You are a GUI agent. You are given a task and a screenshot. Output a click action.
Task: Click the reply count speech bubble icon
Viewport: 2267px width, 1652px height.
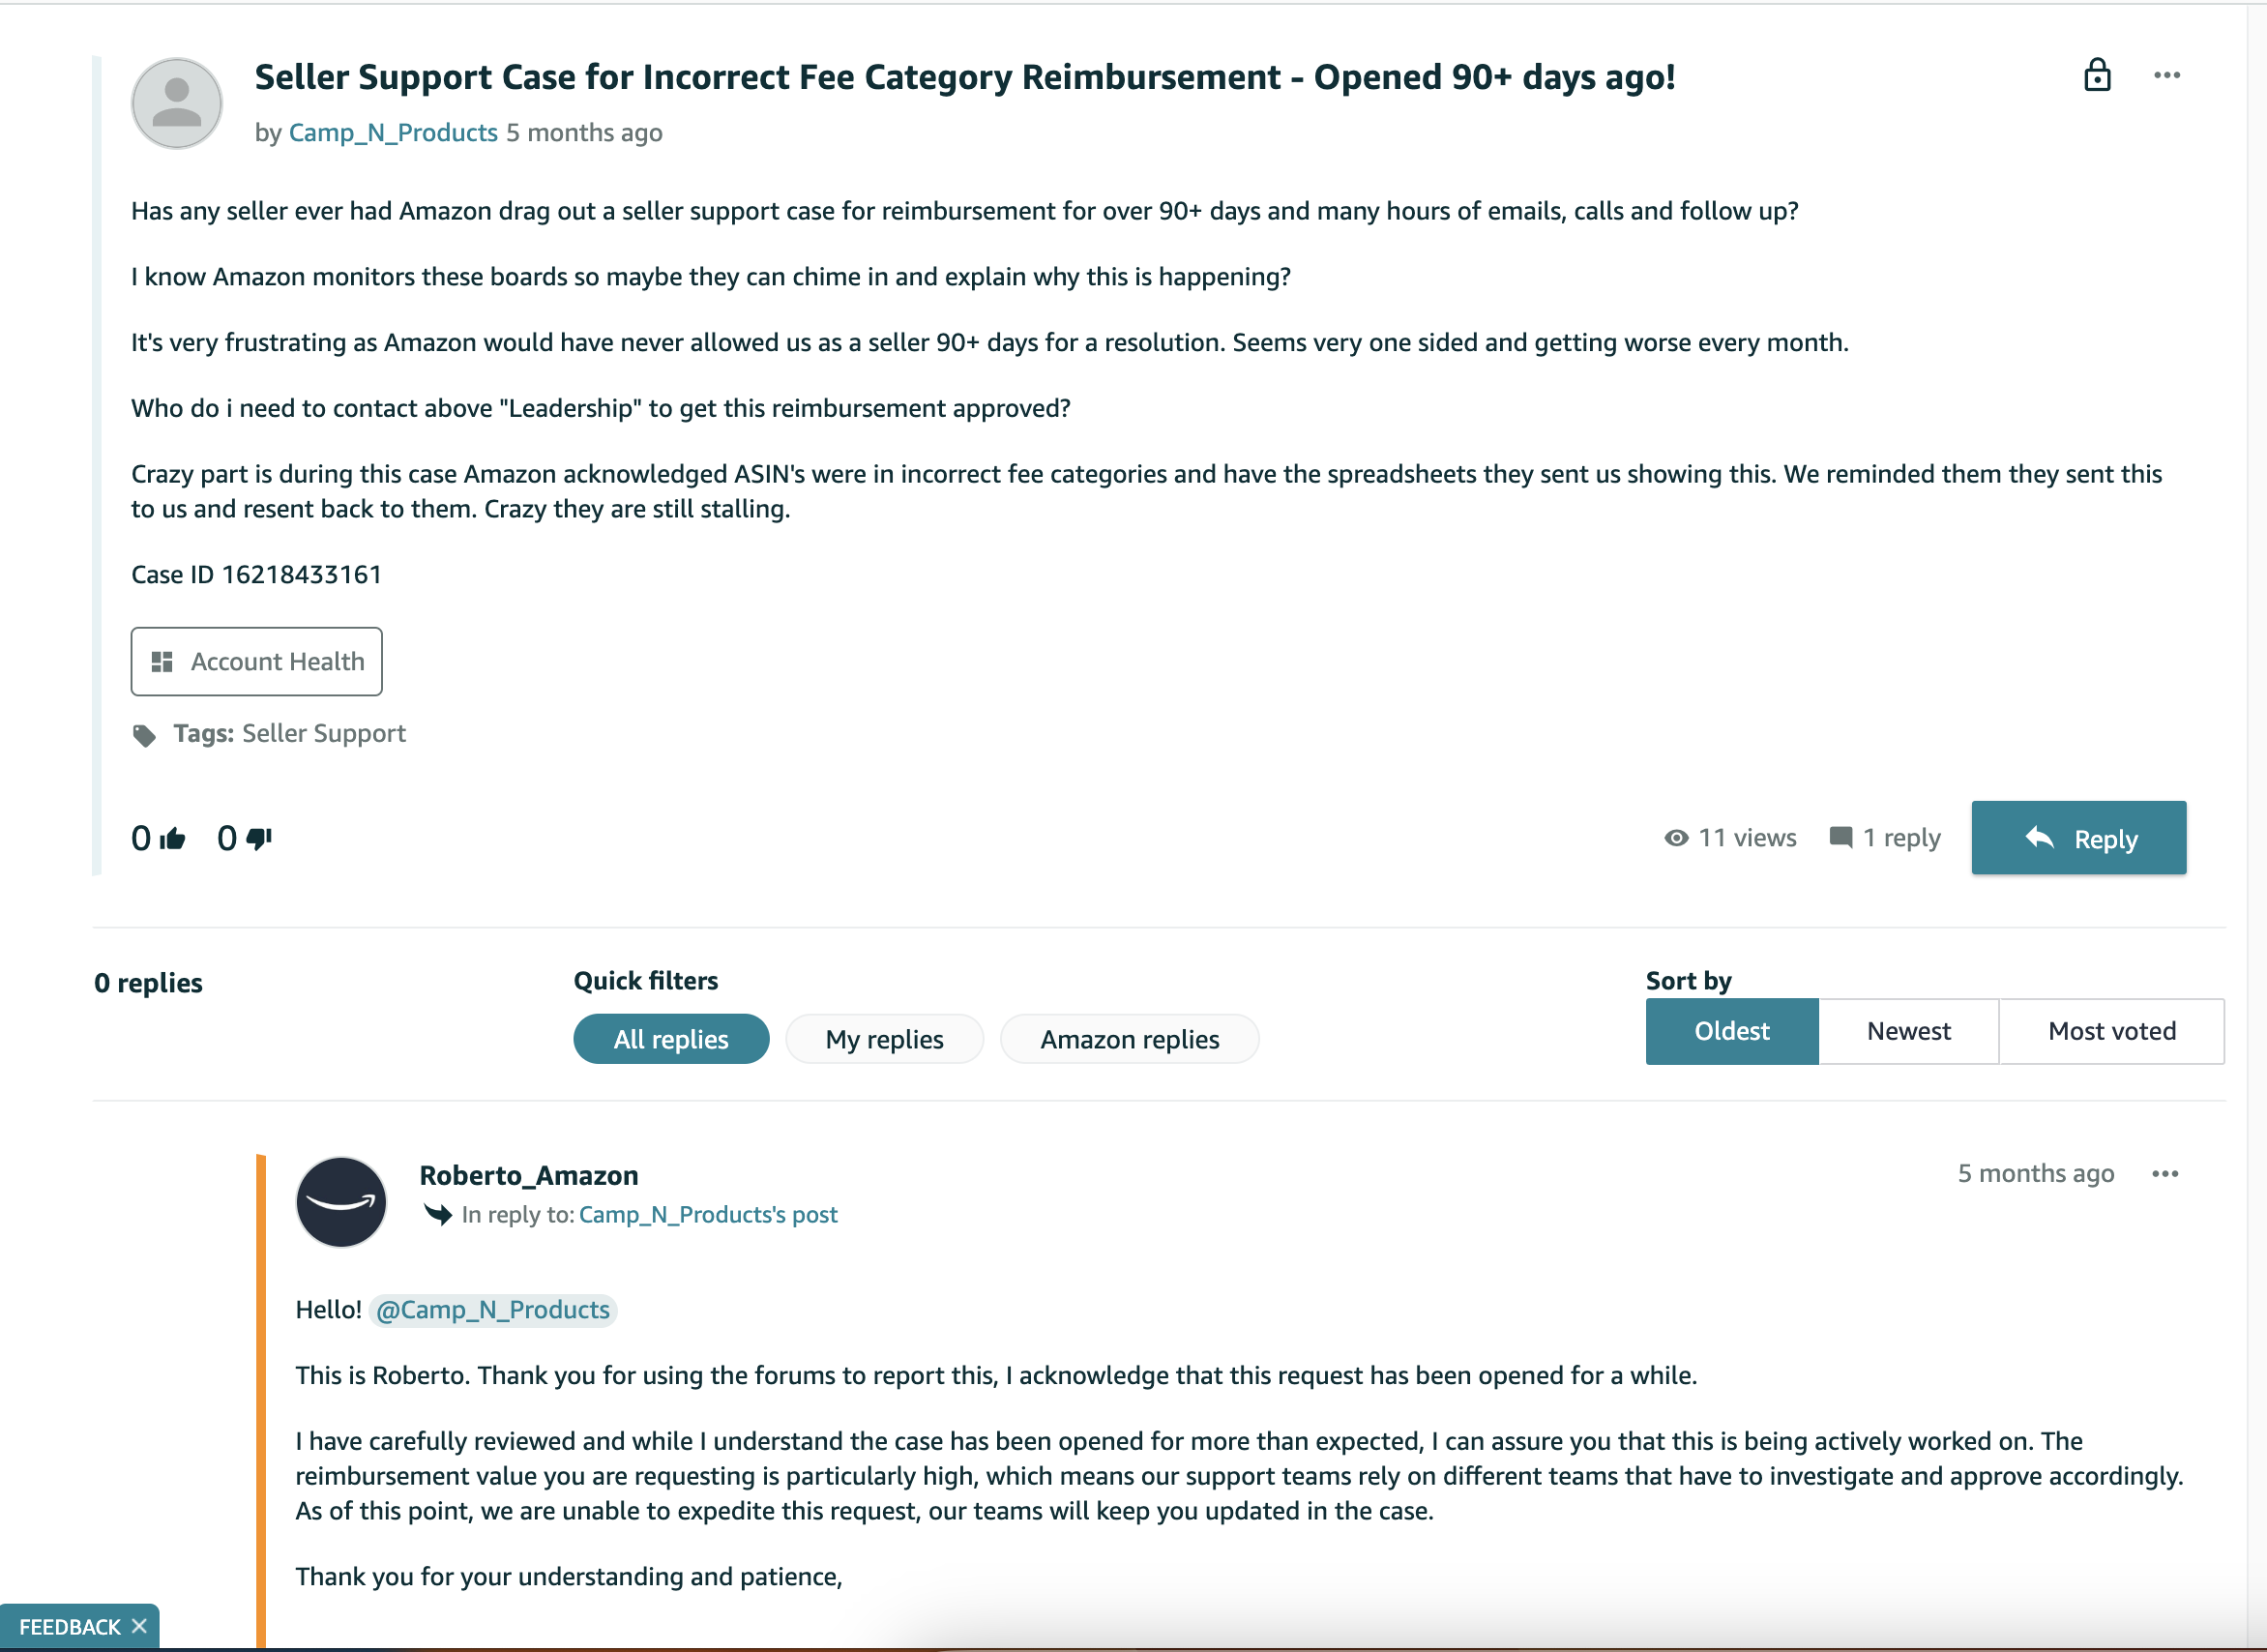coord(1840,837)
